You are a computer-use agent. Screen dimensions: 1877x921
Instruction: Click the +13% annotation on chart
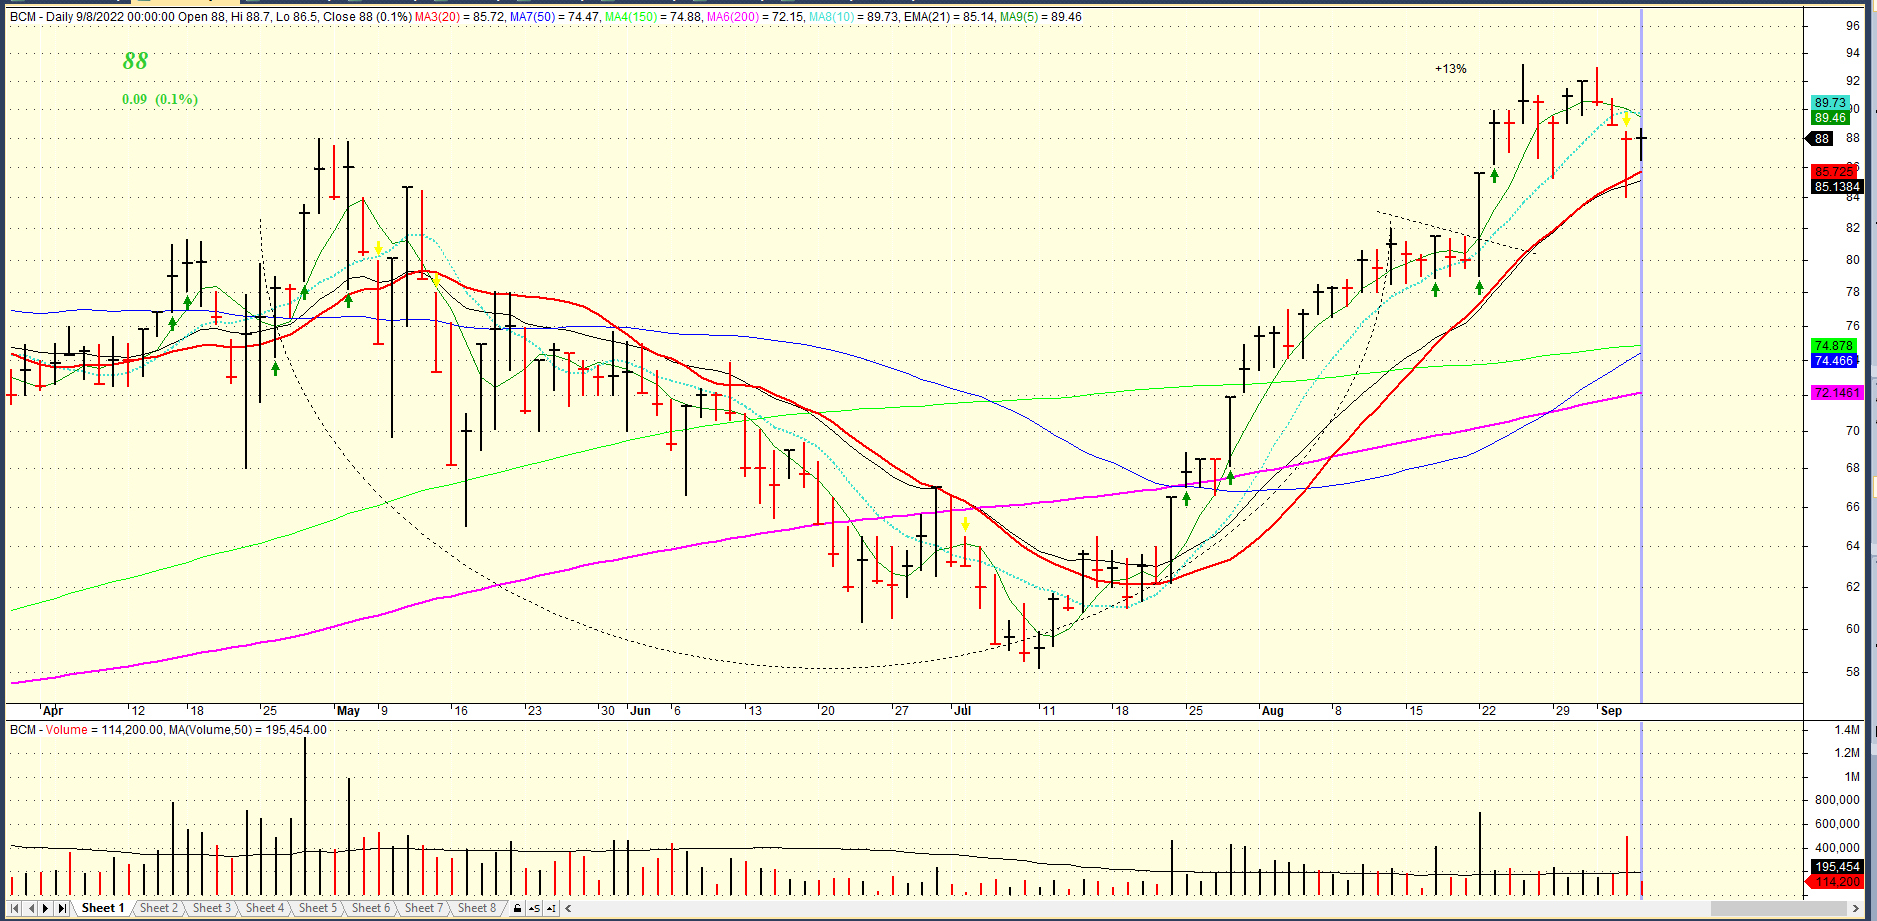pos(1450,69)
